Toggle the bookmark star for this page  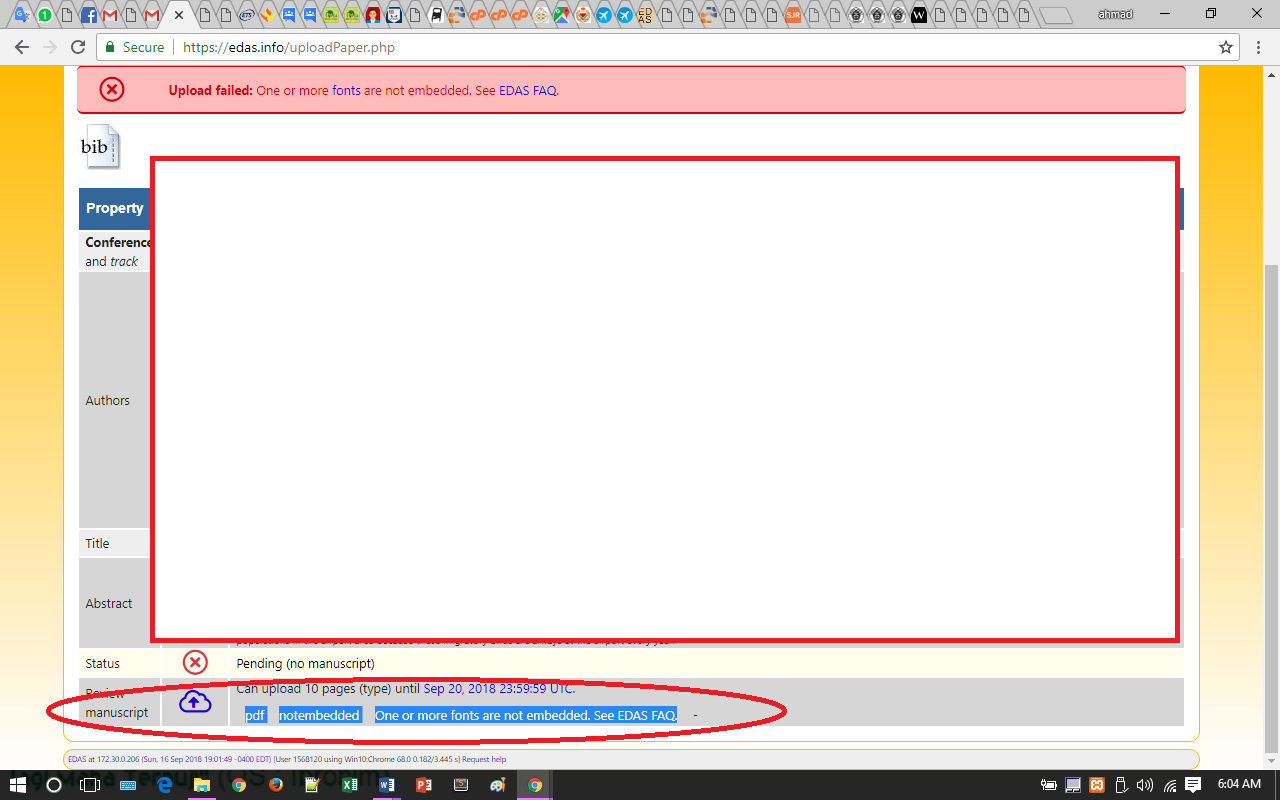point(1225,46)
